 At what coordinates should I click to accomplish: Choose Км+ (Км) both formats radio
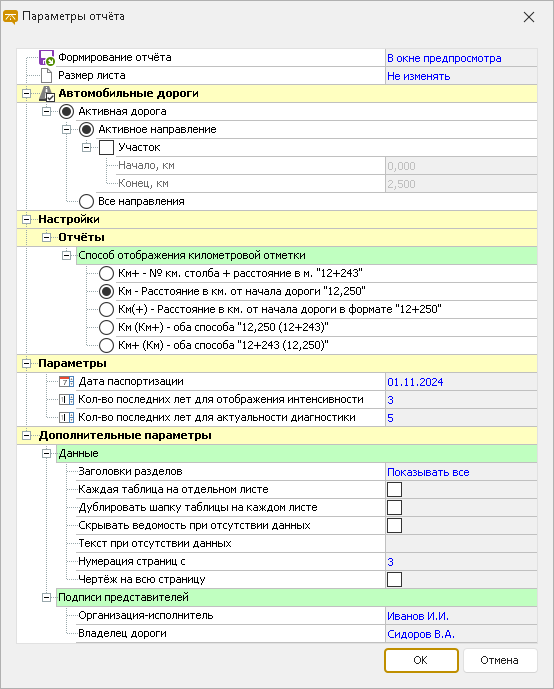tap(106, 345)
